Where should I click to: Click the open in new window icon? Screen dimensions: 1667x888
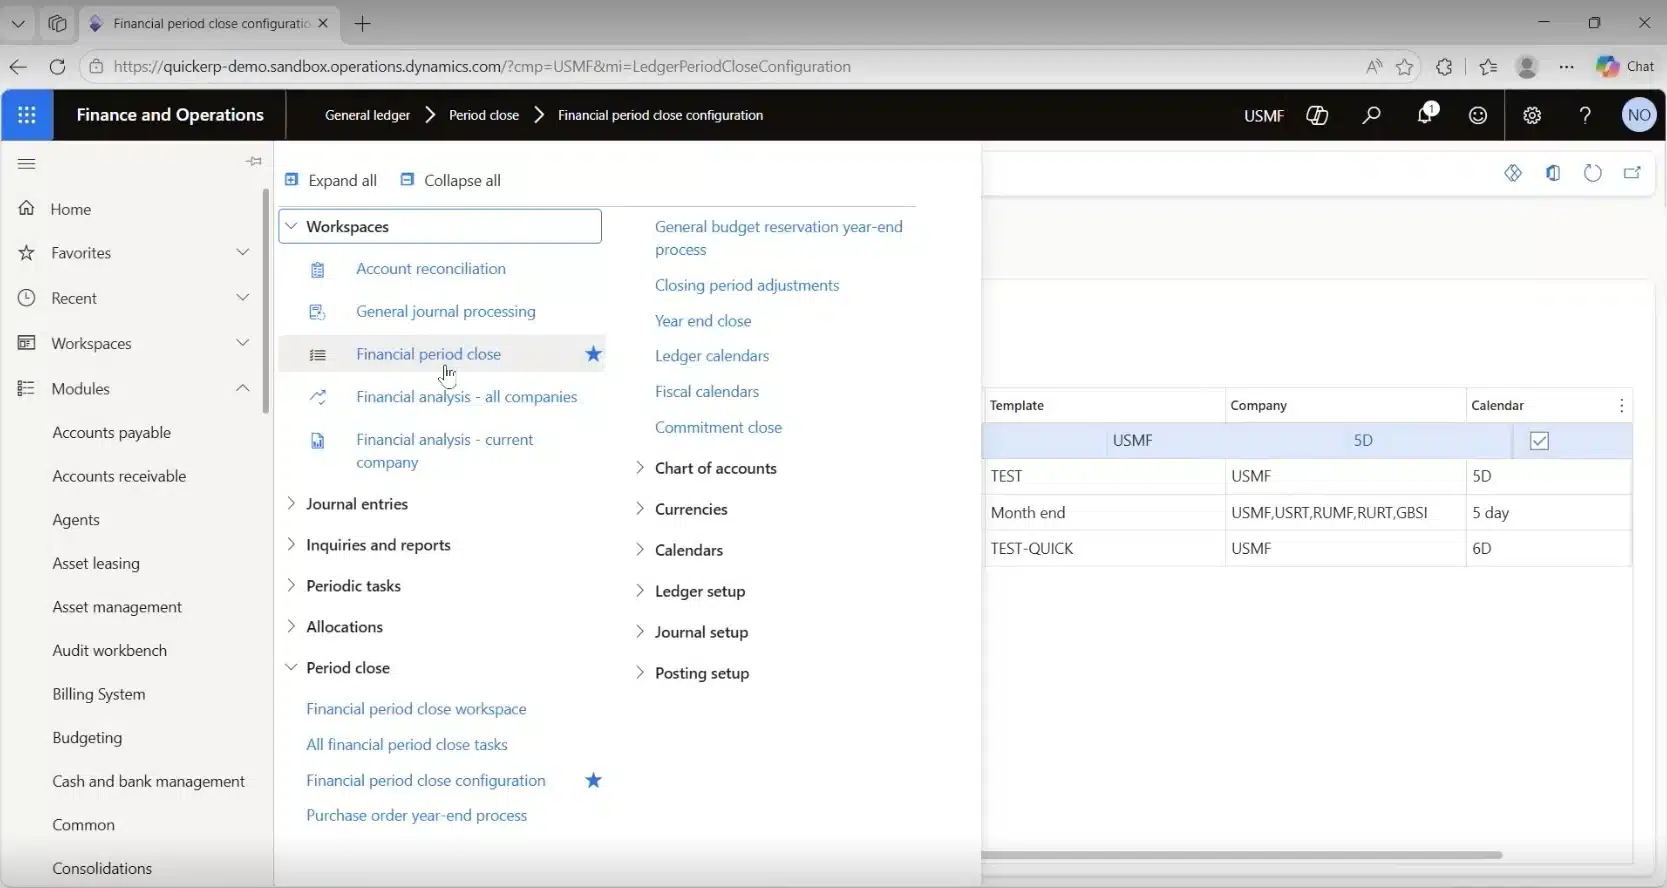[1632, 173]
